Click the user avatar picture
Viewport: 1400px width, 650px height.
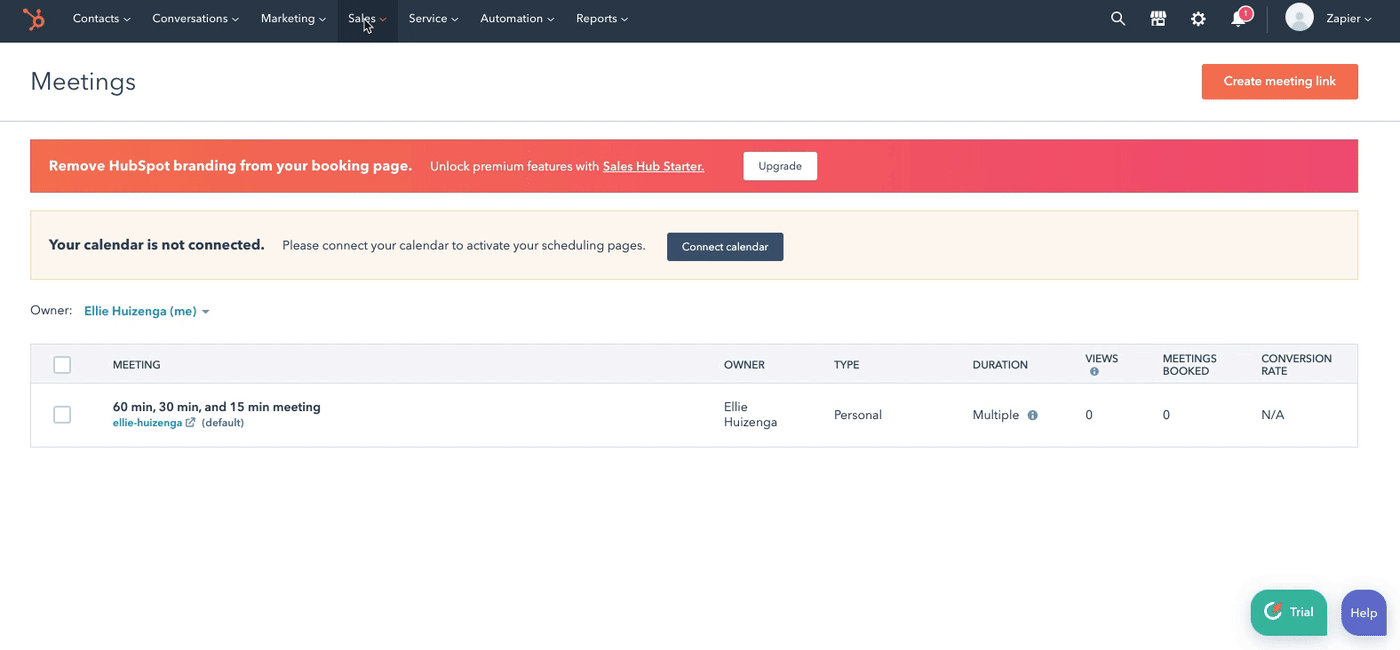click(1299, 17)
